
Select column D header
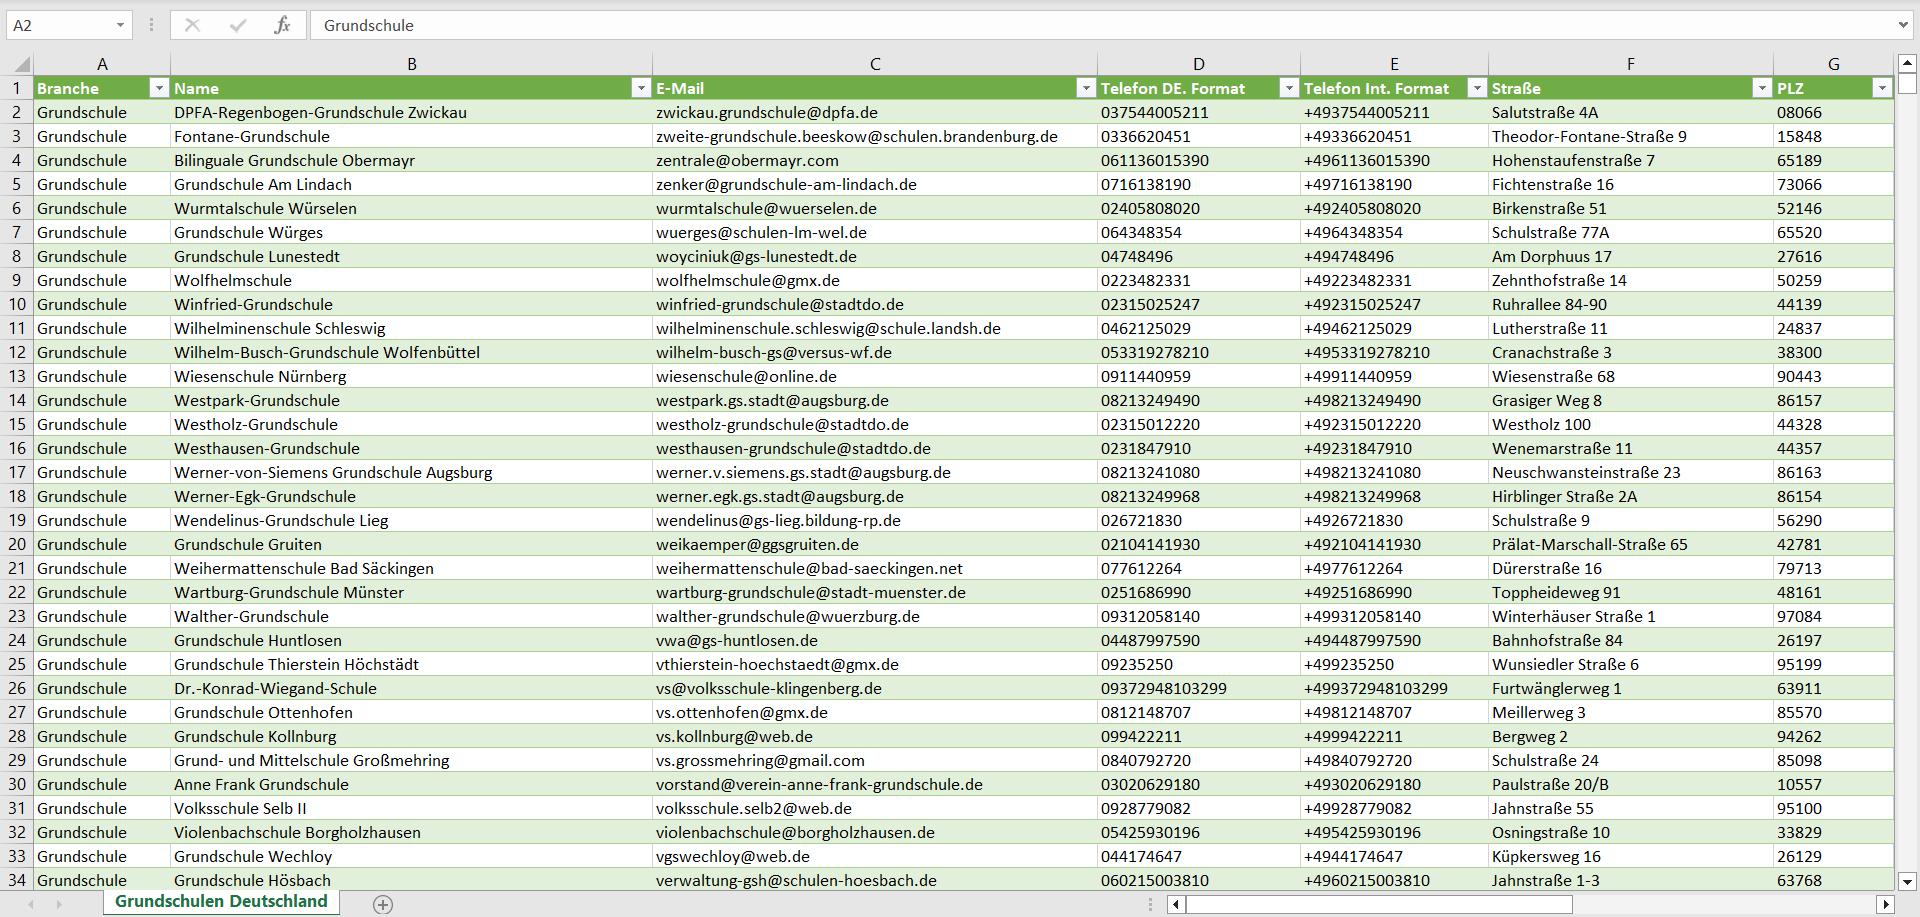(1199, 64)
